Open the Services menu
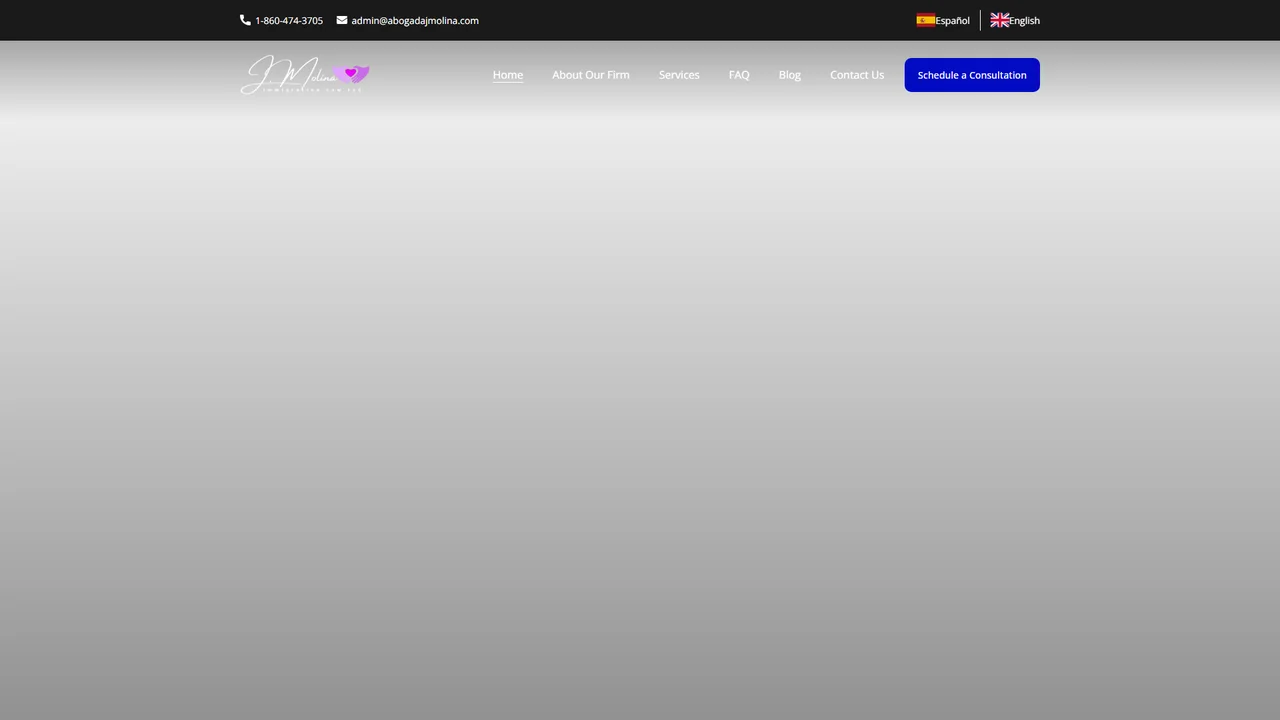Viewport: 1280px width, 720px height. tap(679, 75)
